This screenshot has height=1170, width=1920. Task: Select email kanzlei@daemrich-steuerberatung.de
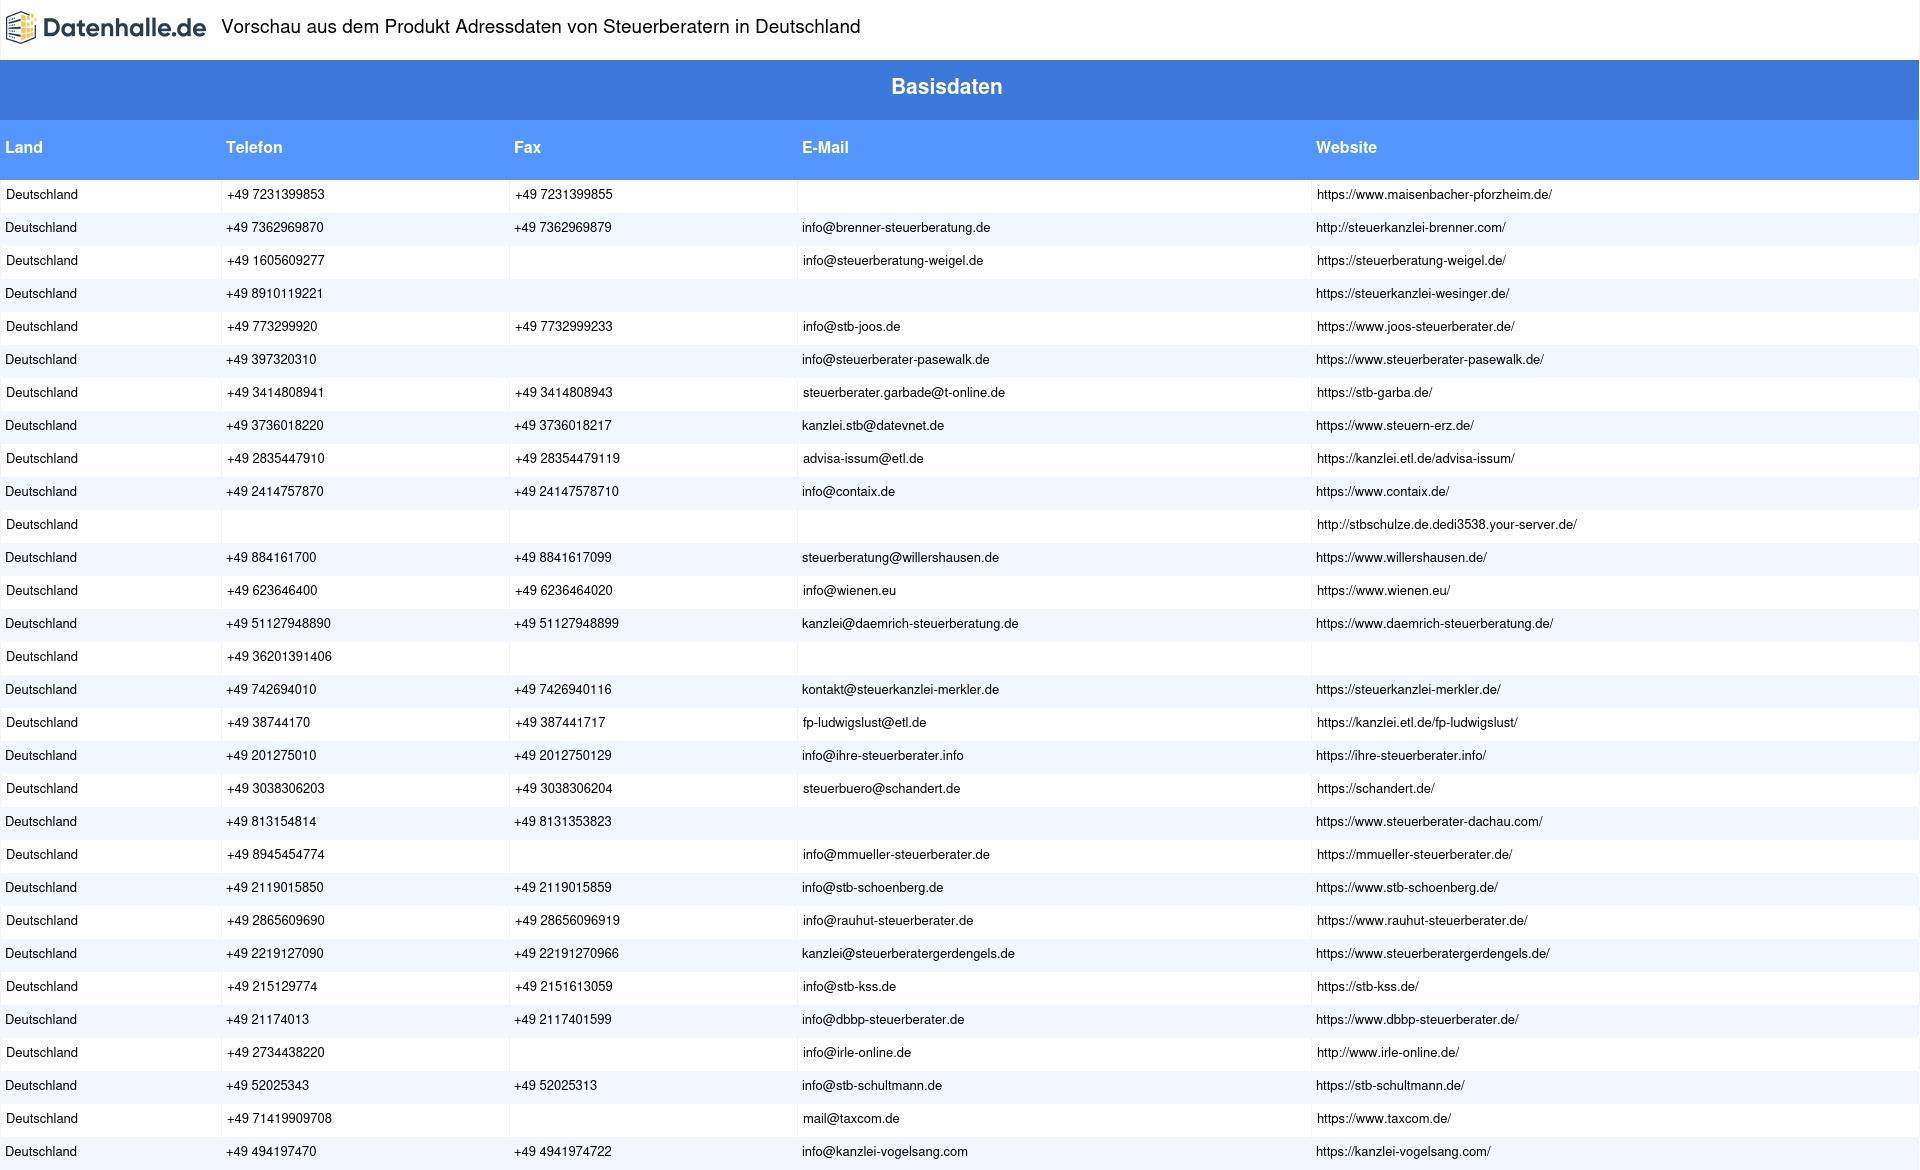pyautogui.click(x=910, y=624)
